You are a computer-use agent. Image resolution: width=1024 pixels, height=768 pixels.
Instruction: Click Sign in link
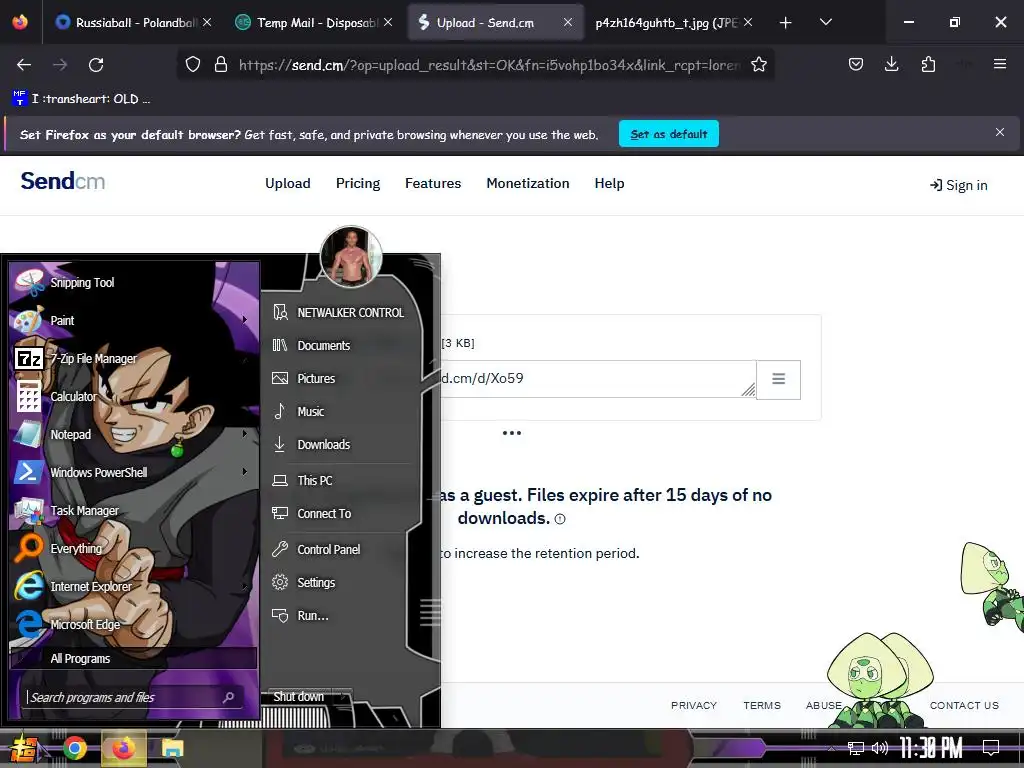point(959,185)
